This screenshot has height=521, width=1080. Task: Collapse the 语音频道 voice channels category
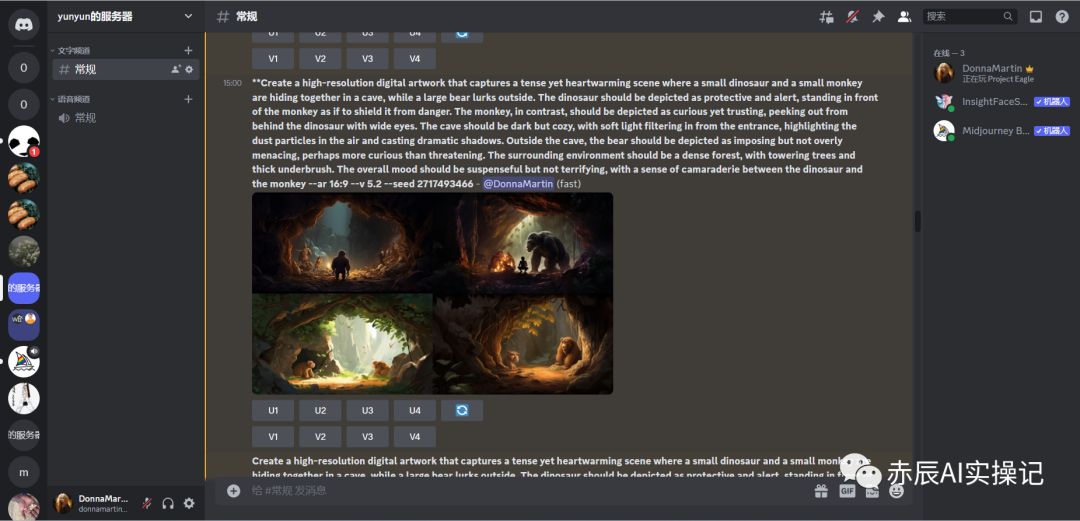tap(73, 99)
